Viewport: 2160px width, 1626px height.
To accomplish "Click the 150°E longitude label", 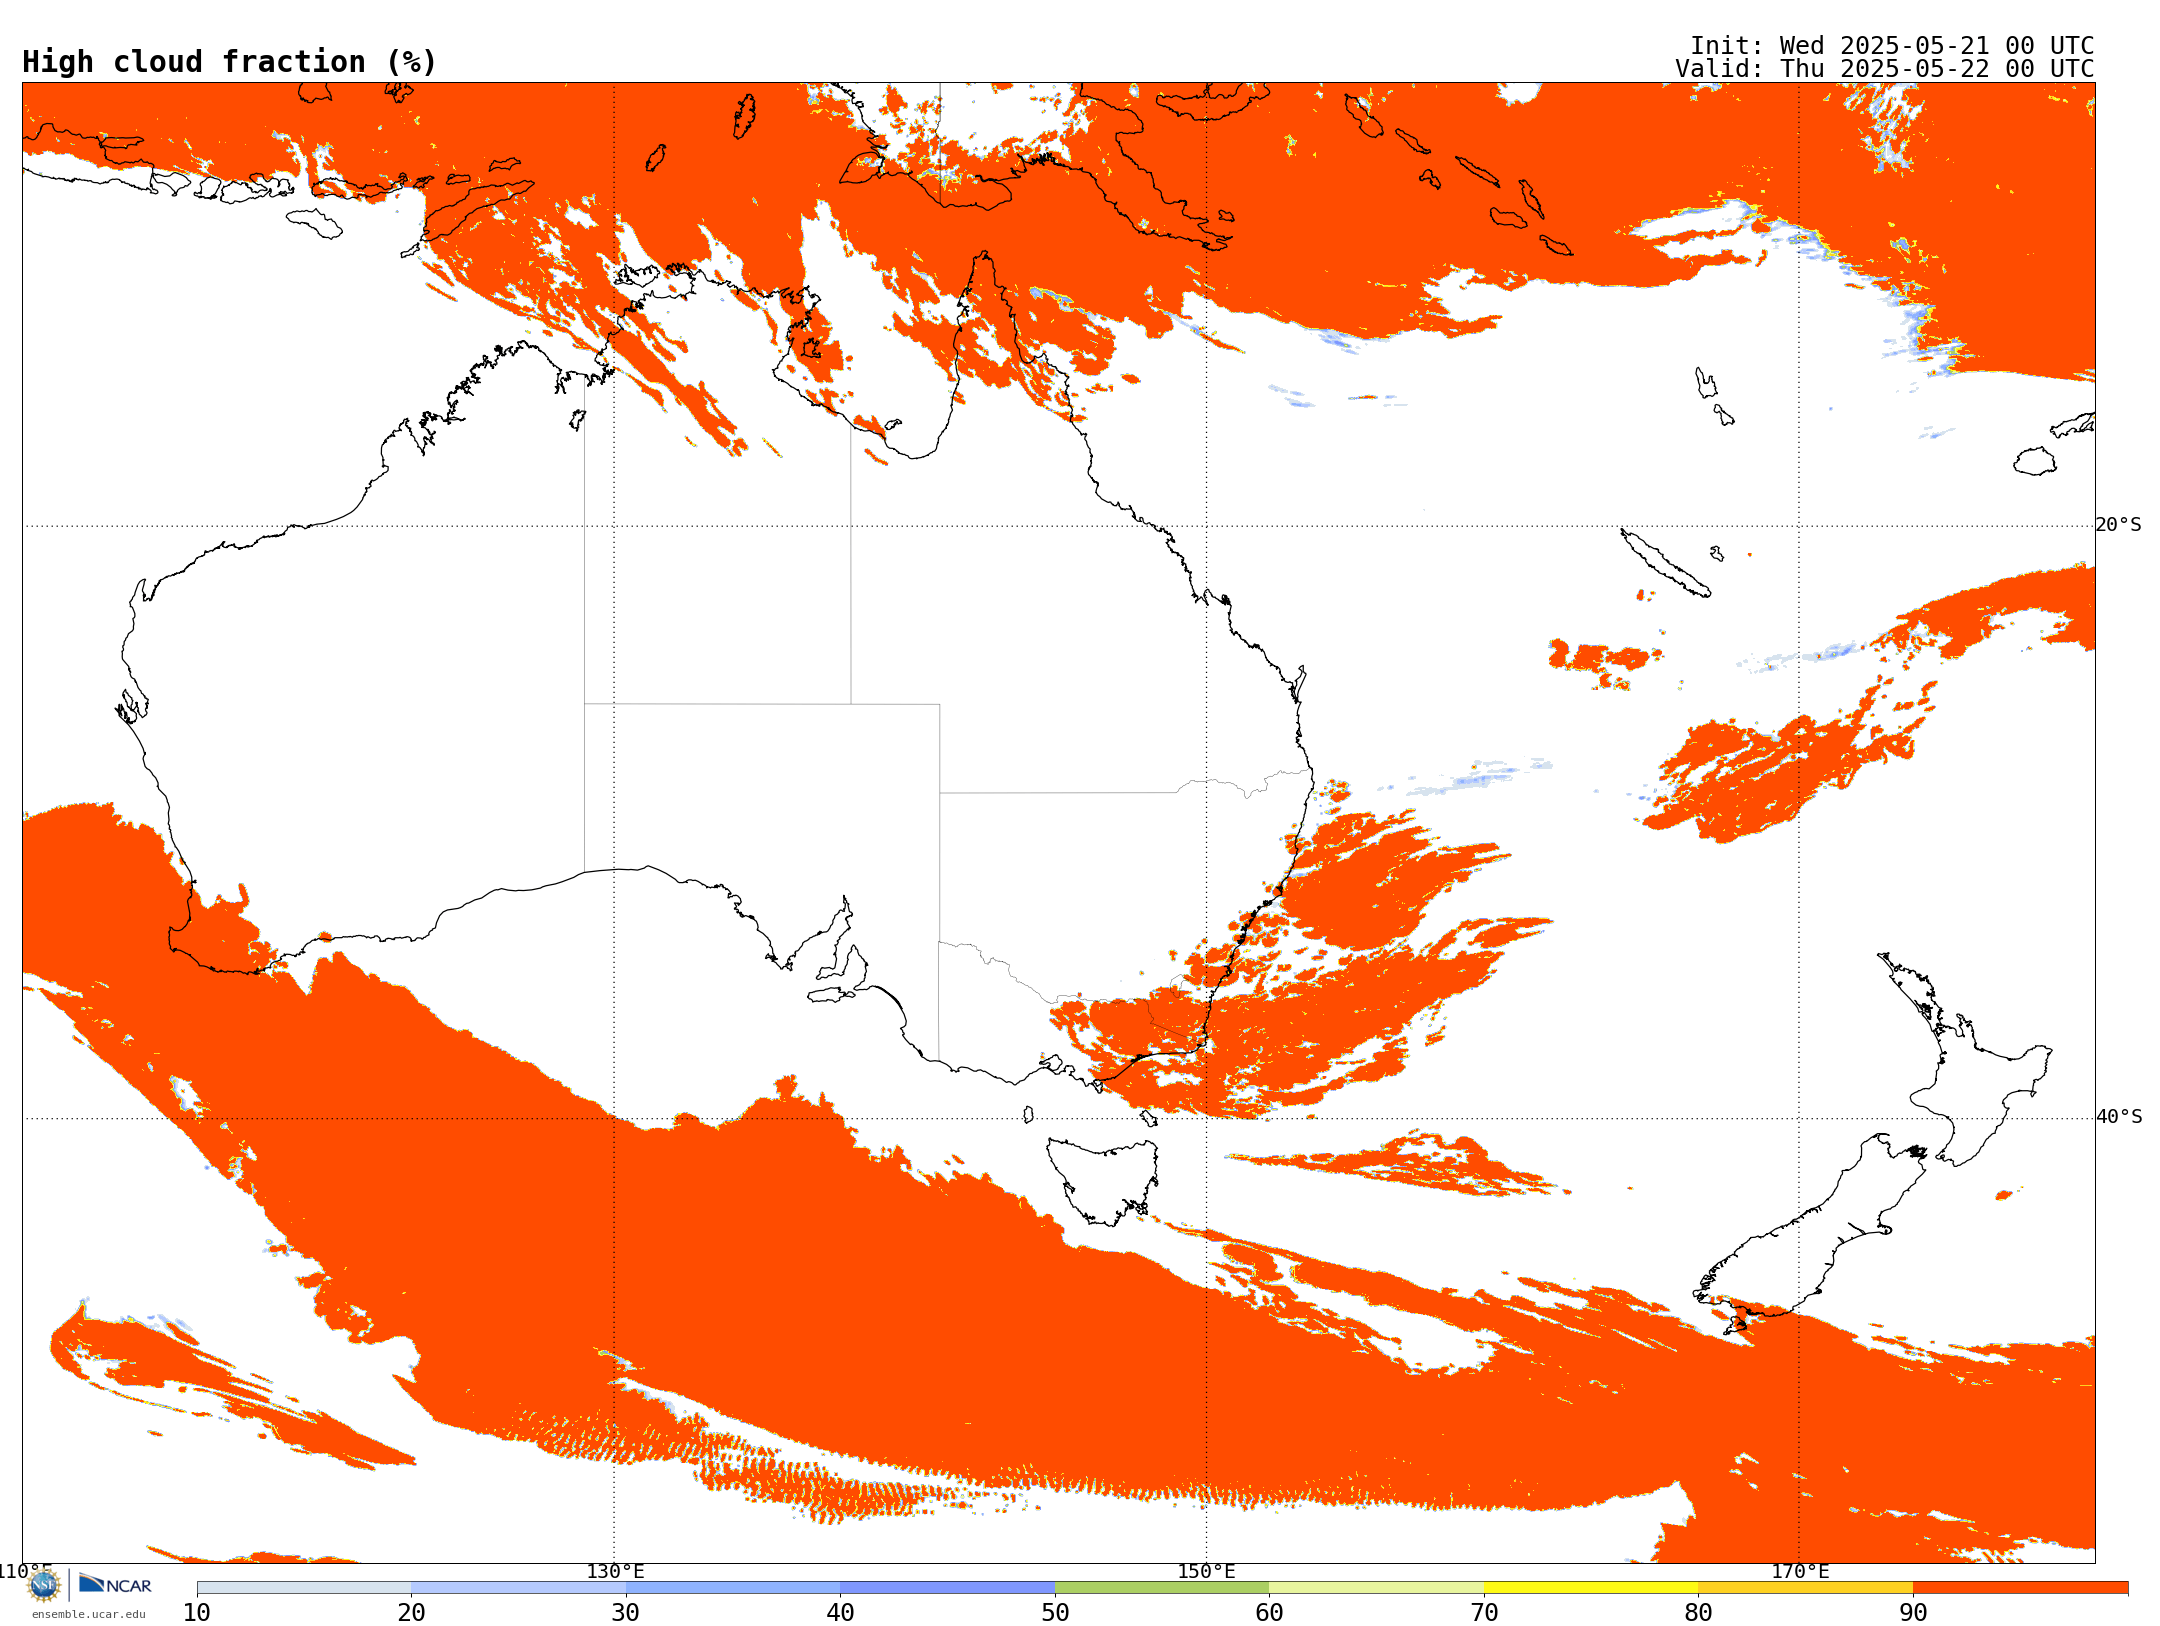I will pyautogui.click(x=1206, y=1571).
